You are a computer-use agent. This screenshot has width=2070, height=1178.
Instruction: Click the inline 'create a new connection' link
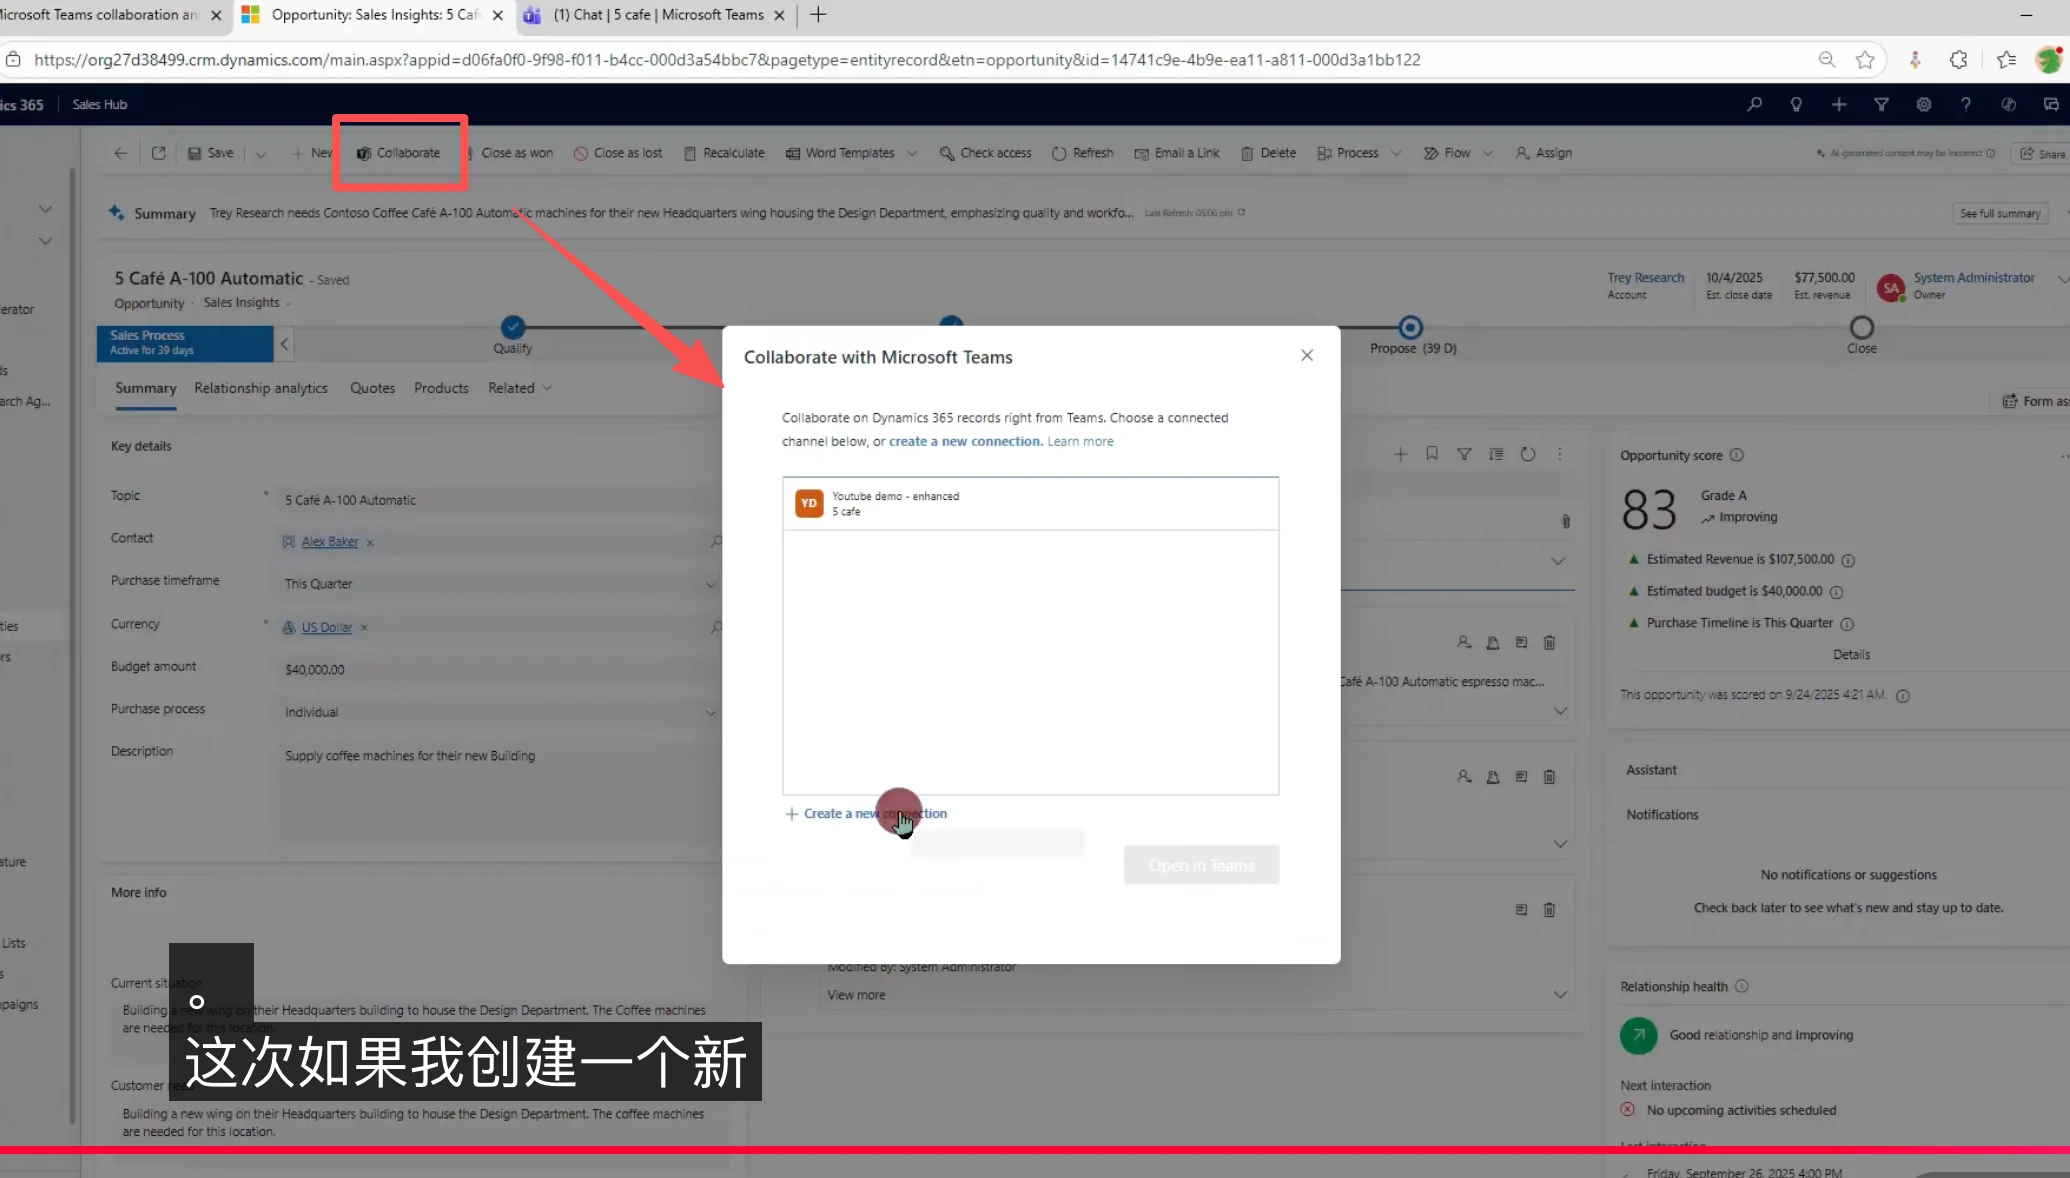(965, 441)
